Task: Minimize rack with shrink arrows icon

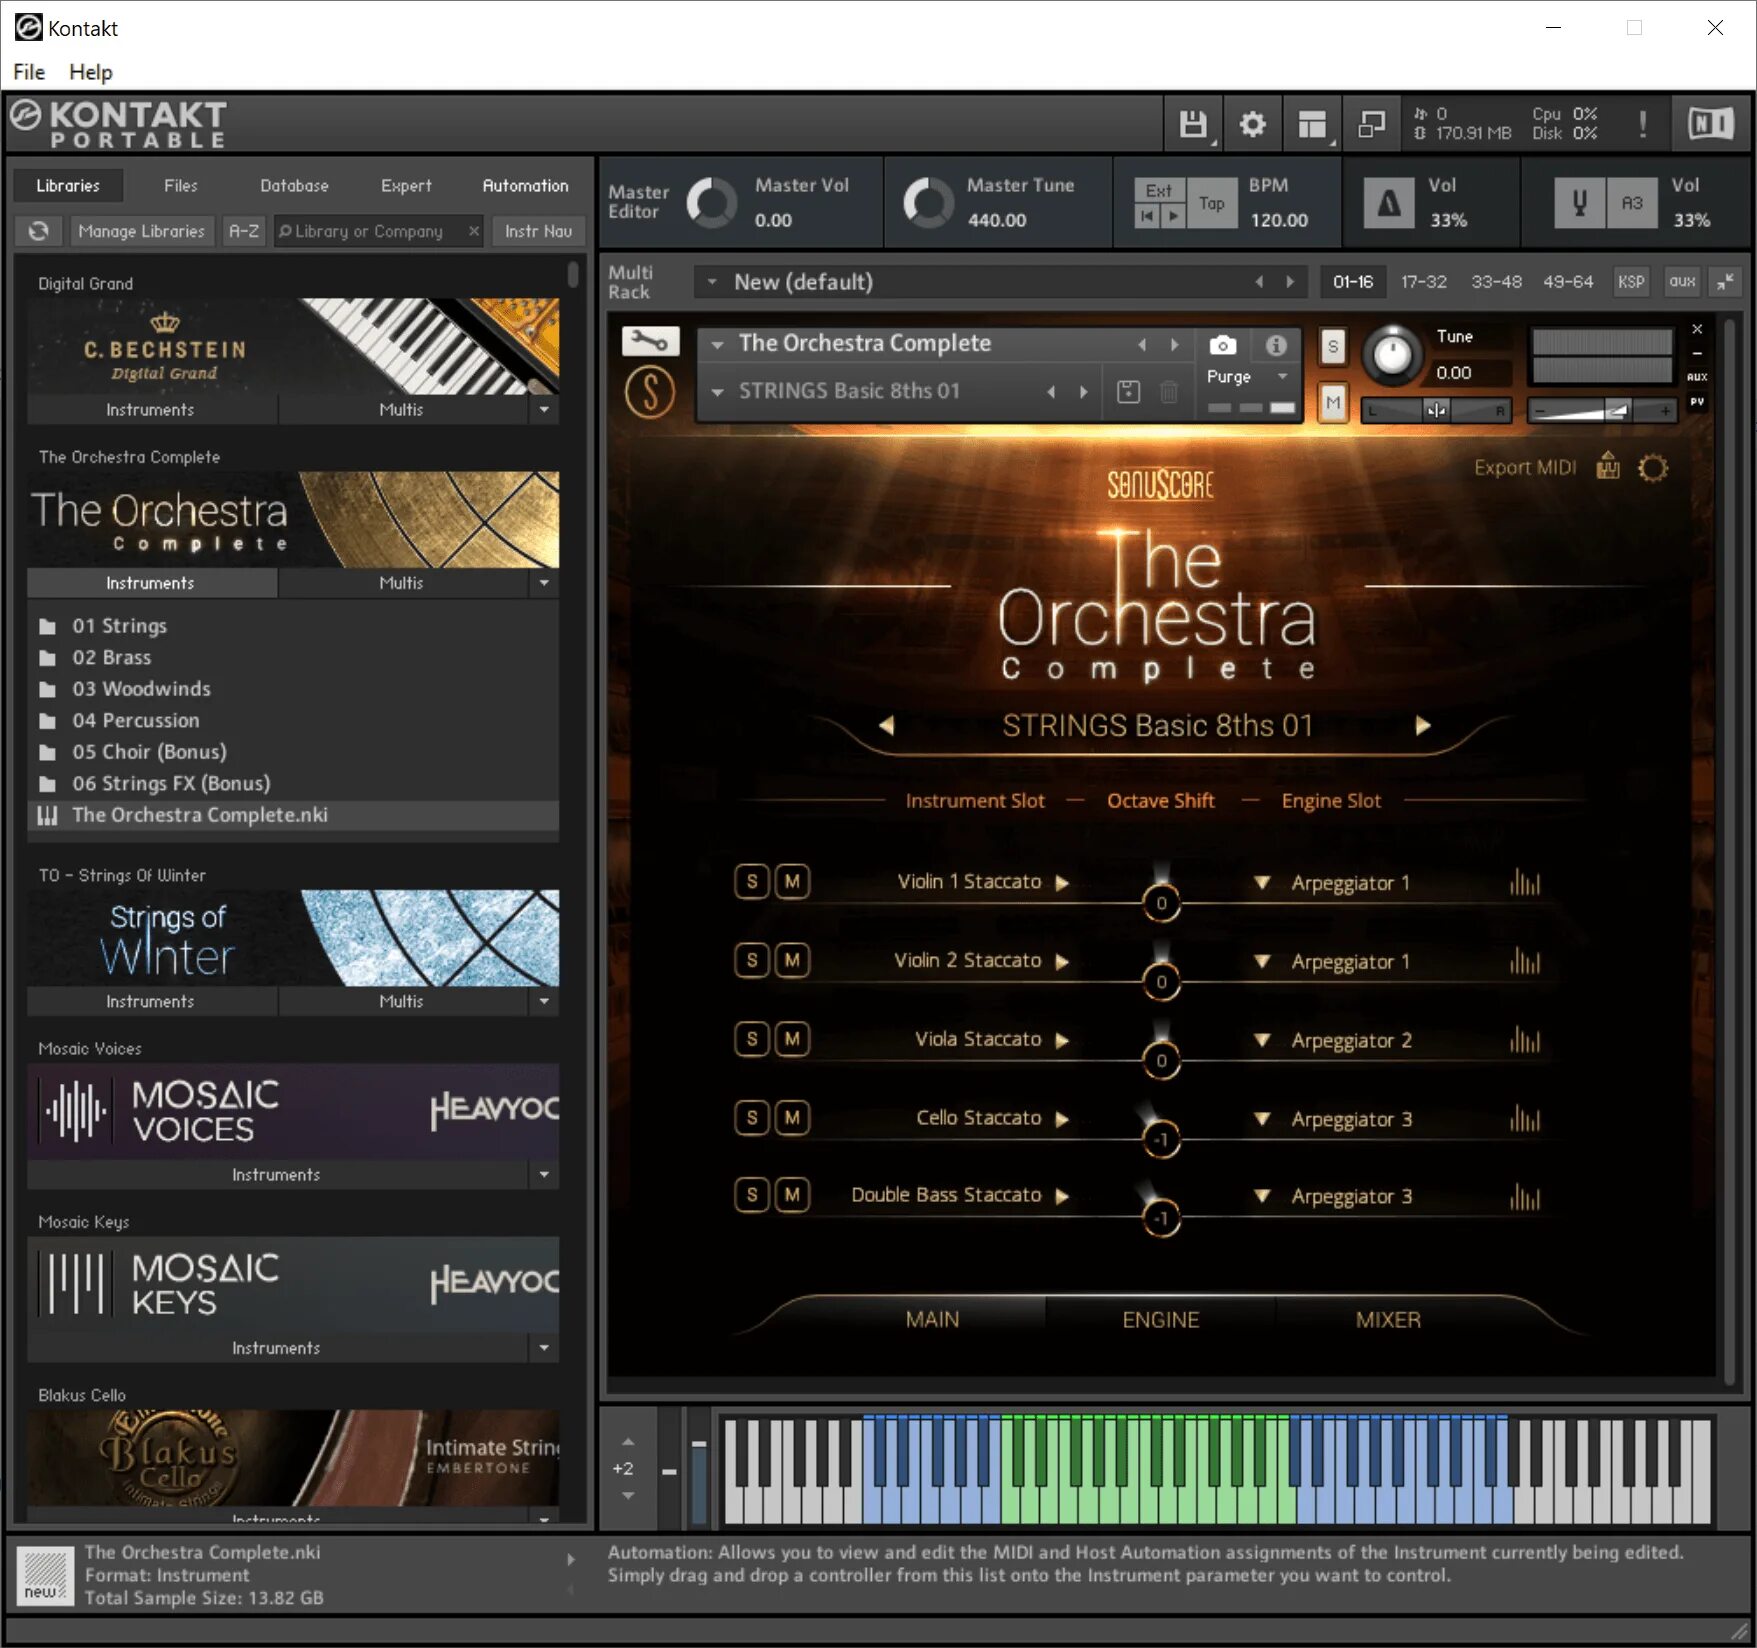Action: 1725,282
